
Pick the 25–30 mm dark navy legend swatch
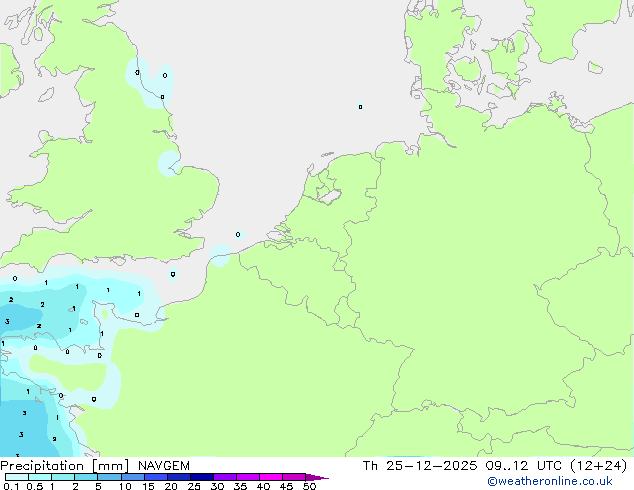[x=202, y=477]
